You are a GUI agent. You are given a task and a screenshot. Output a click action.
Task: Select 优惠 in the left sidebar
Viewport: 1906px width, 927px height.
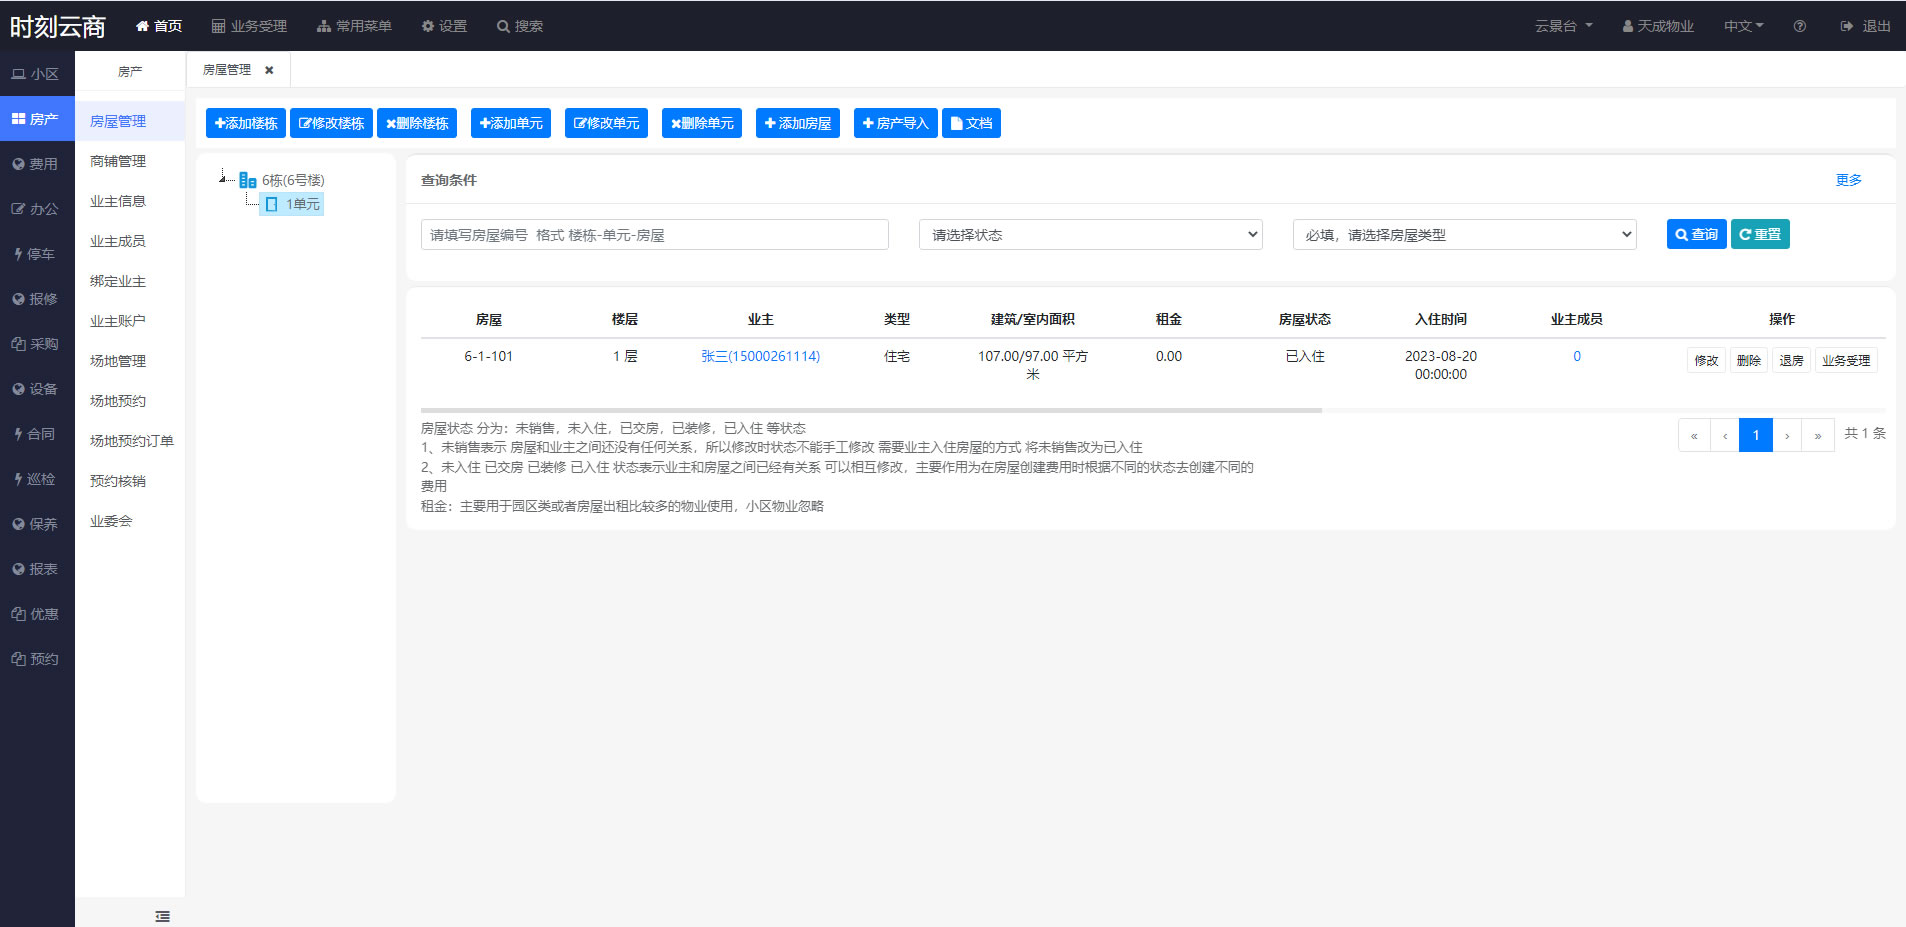click(x=37, y=614)
